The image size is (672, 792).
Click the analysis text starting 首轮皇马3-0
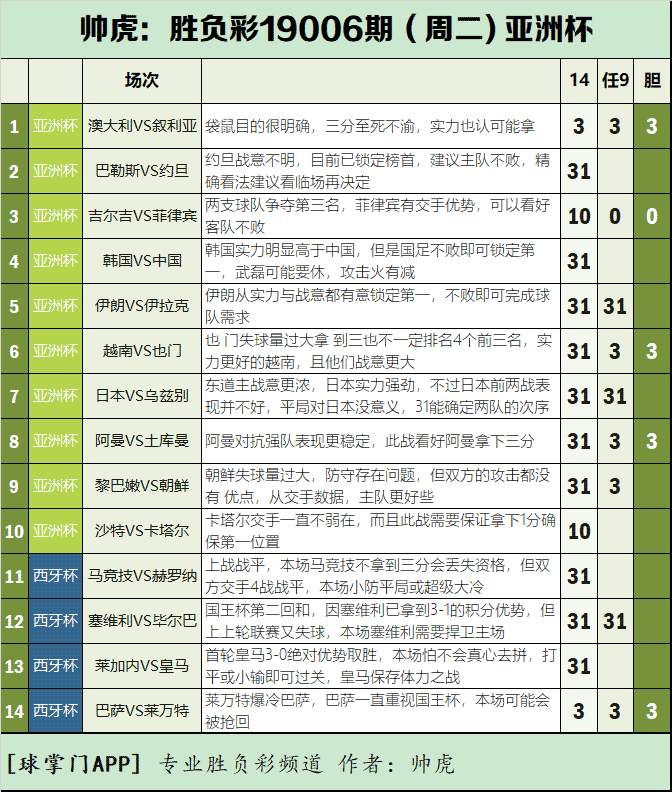point(380,666)
